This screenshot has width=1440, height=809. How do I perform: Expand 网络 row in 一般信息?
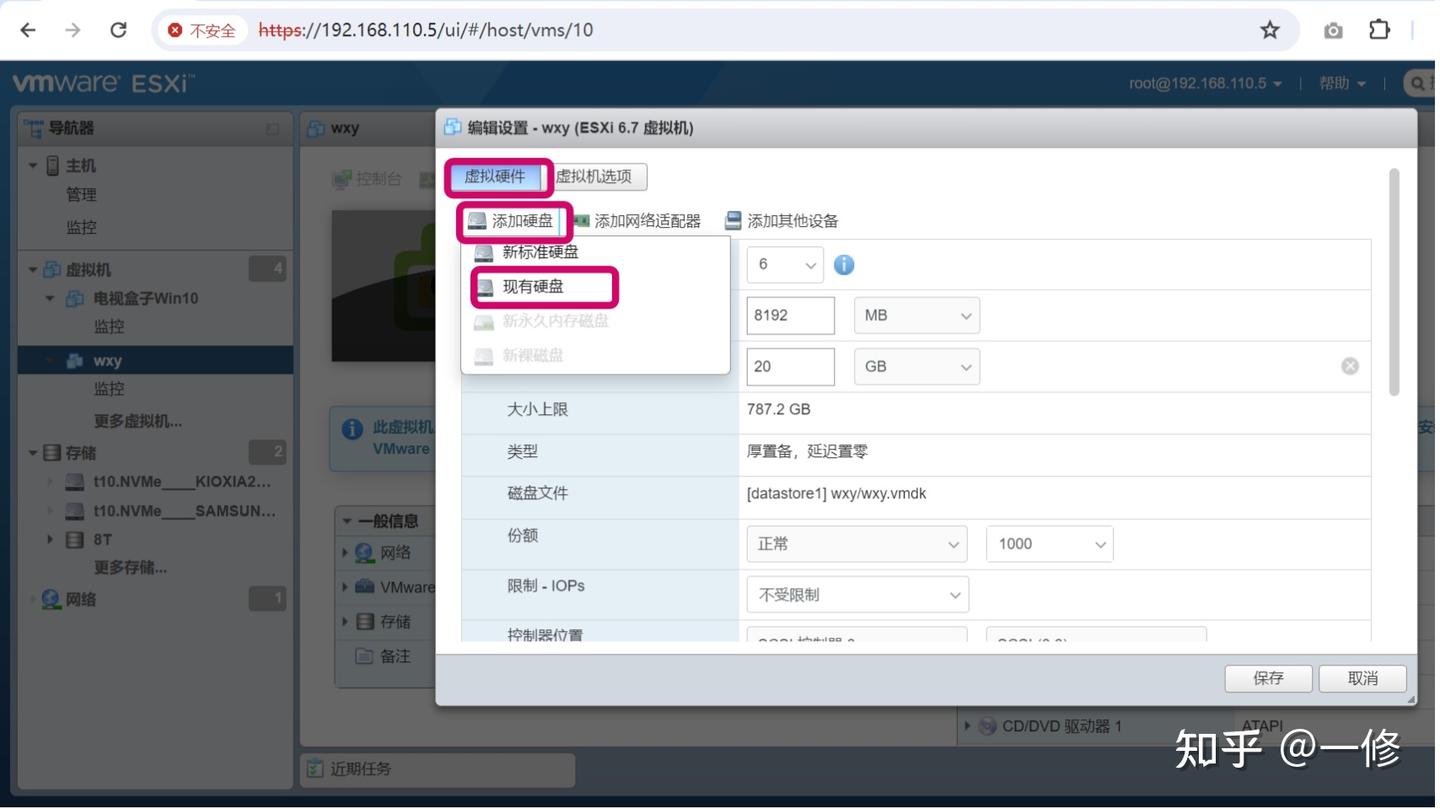pyautogui.click(x=346, y=553)
